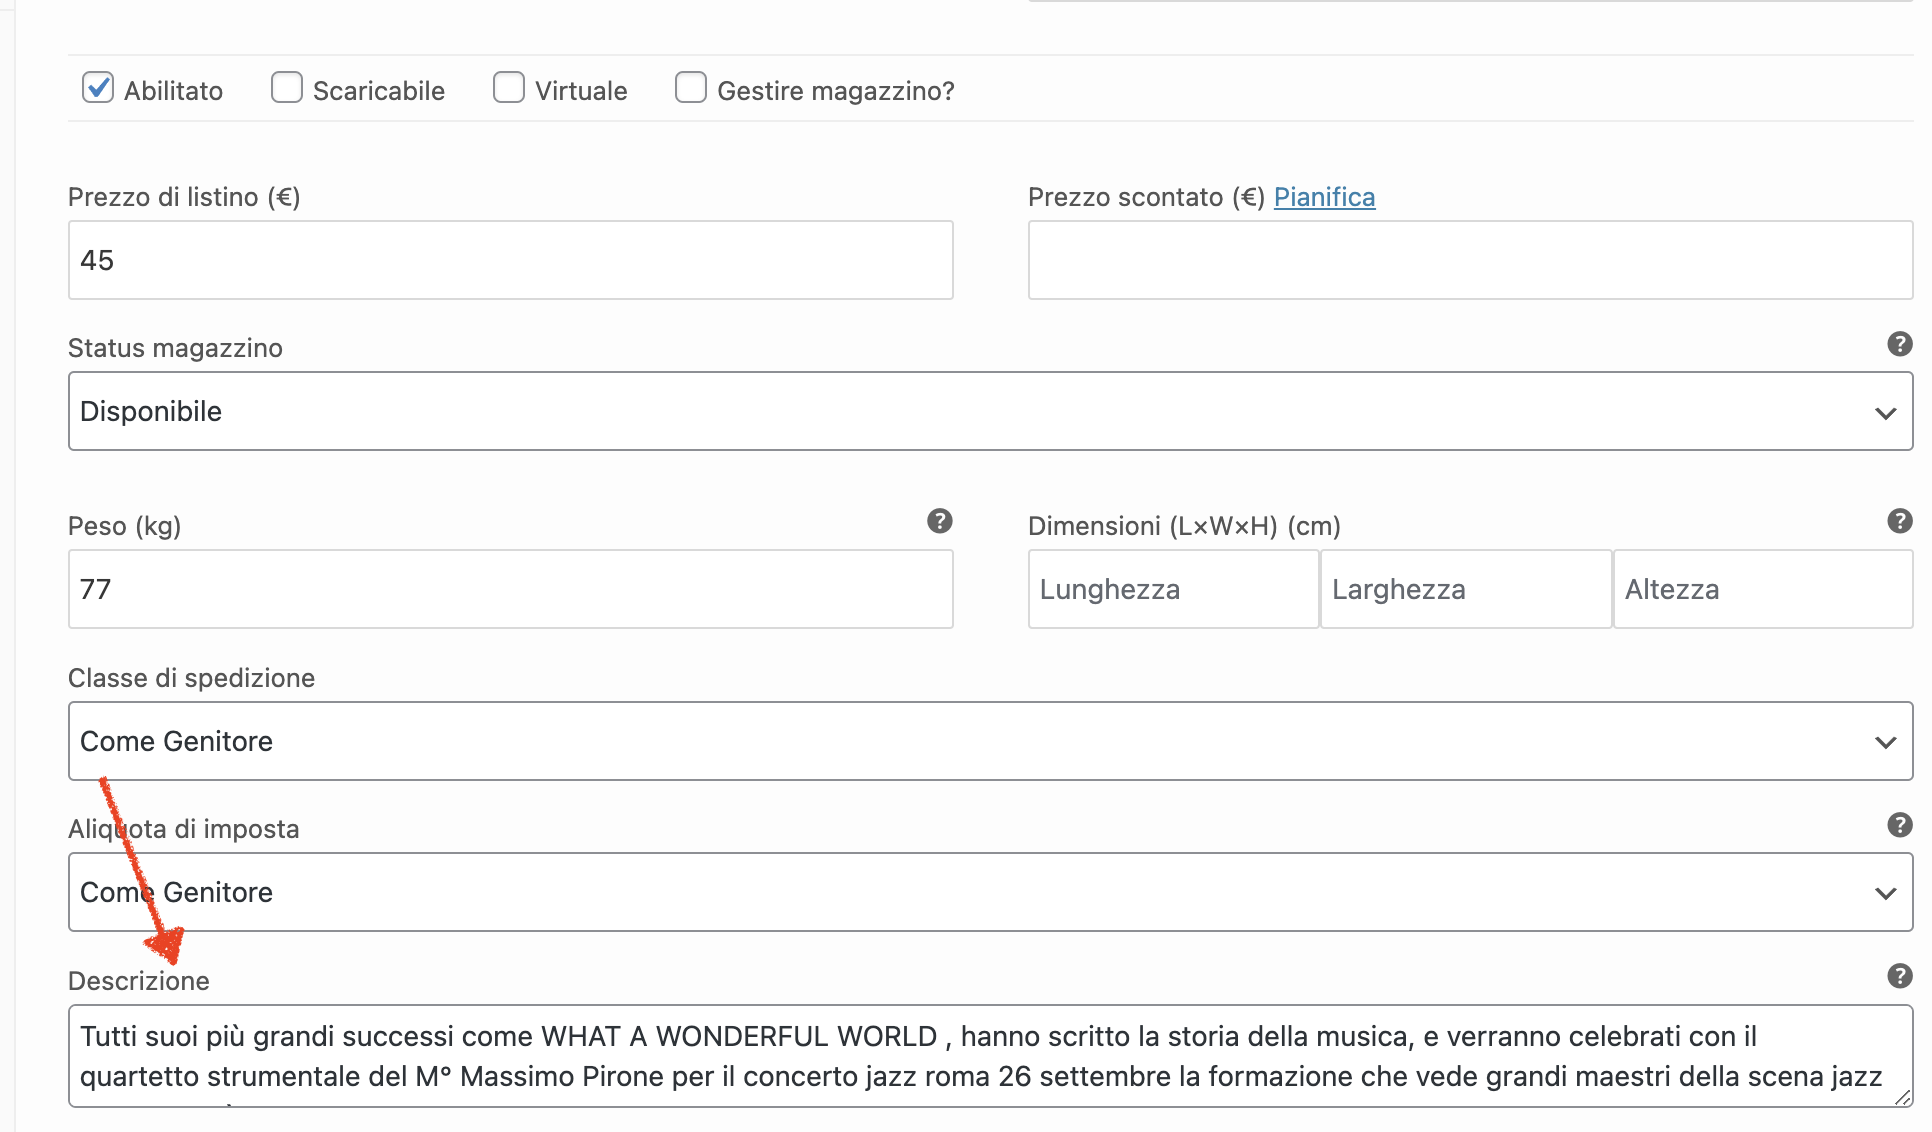
Task: Open help tooltip for Status magazzino
Action: 1899,344
